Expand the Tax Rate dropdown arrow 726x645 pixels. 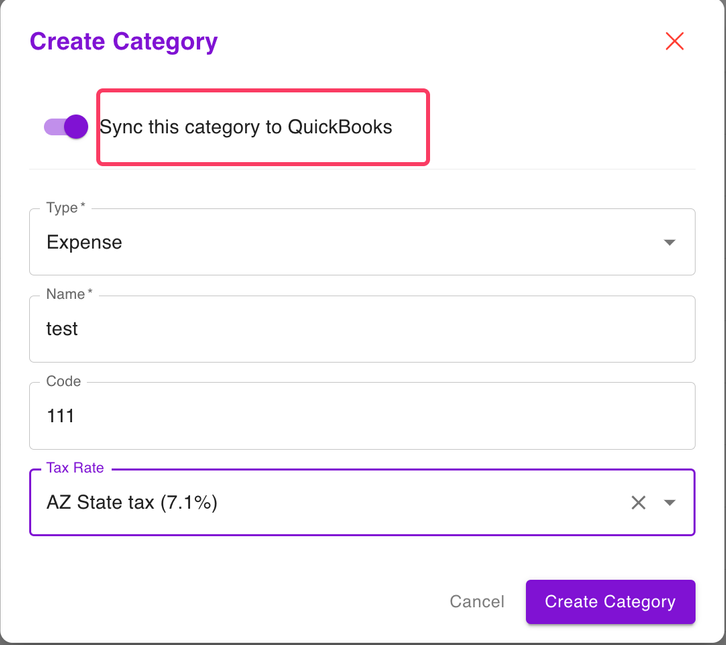click(670, 503)
